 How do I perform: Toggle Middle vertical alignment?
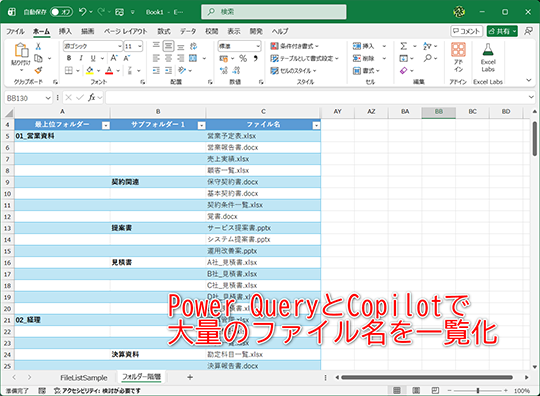coord(168,46)
